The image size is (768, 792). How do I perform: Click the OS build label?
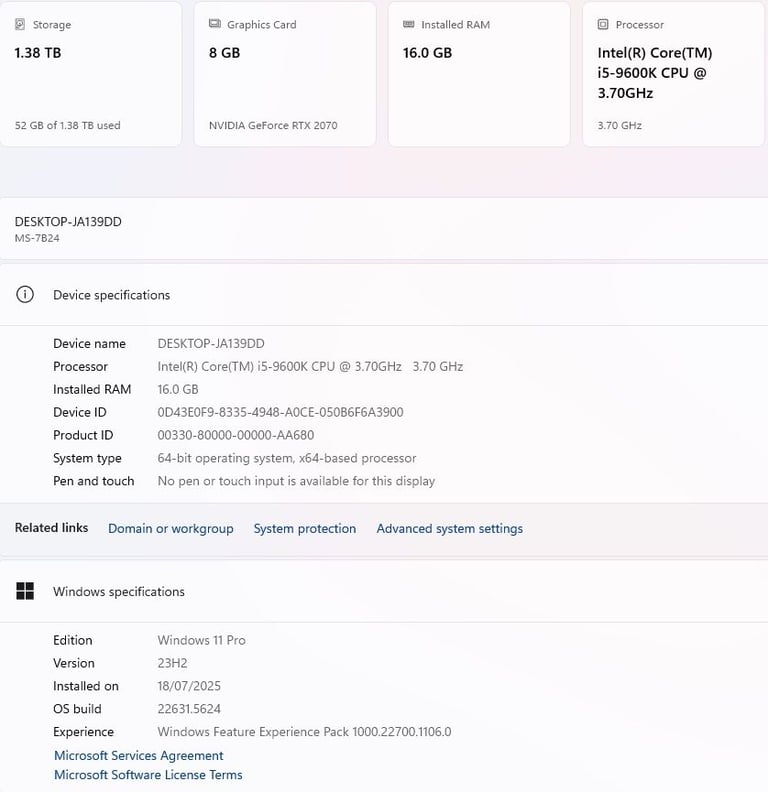(77, 709)
